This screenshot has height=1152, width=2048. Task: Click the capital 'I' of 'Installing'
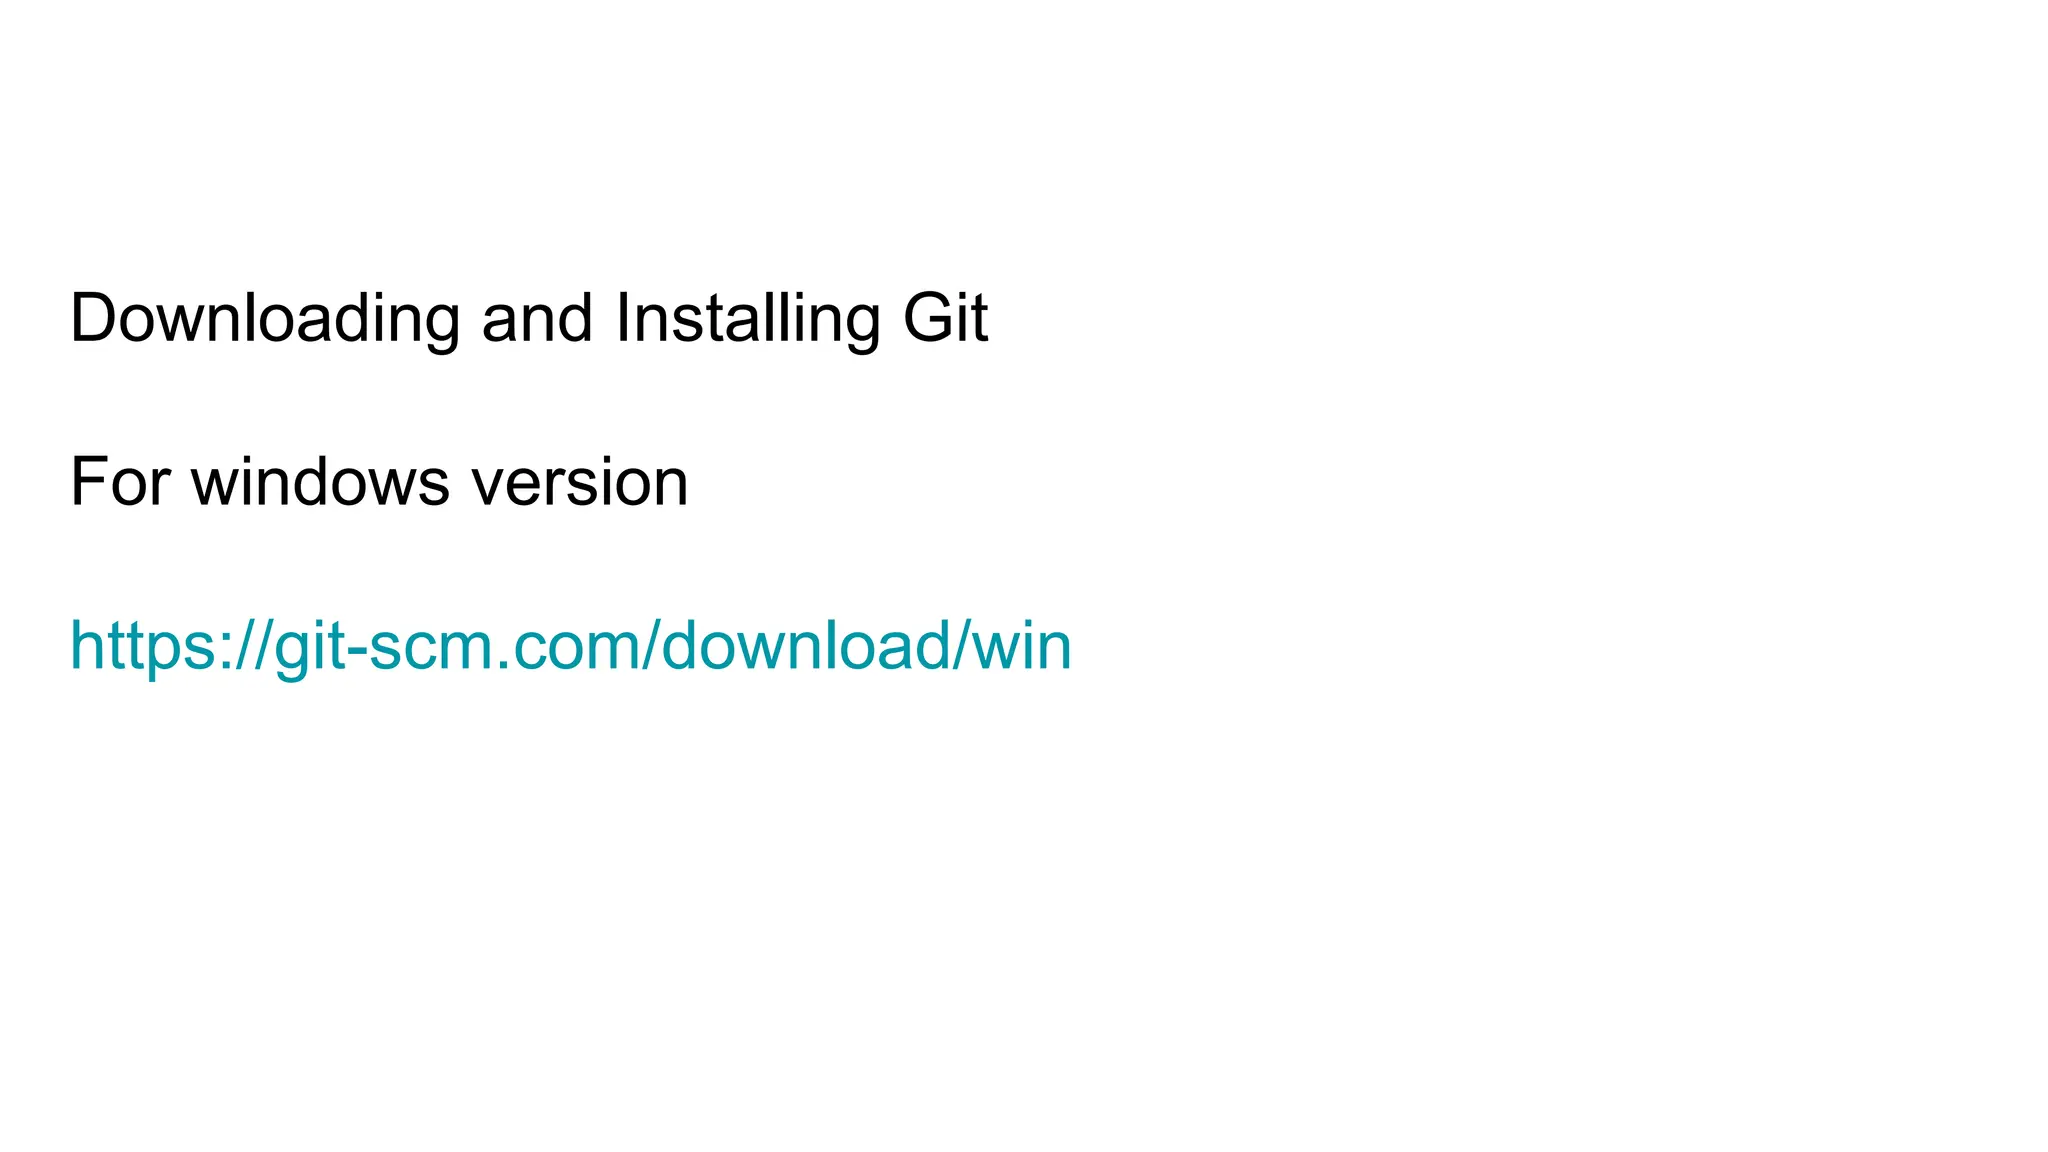[623, 317]
